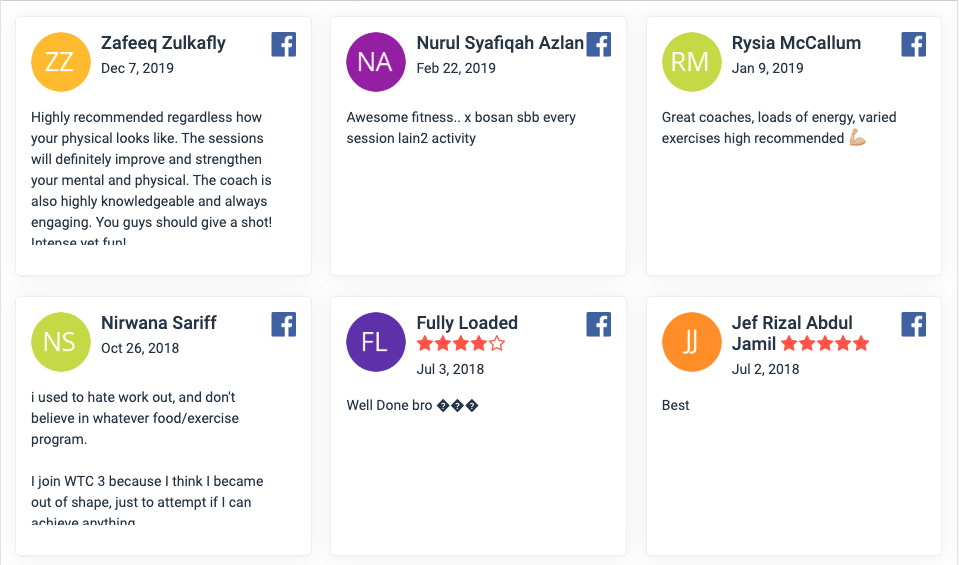
Task: Click the orange JJ avatar
Action: pos(690,341)
